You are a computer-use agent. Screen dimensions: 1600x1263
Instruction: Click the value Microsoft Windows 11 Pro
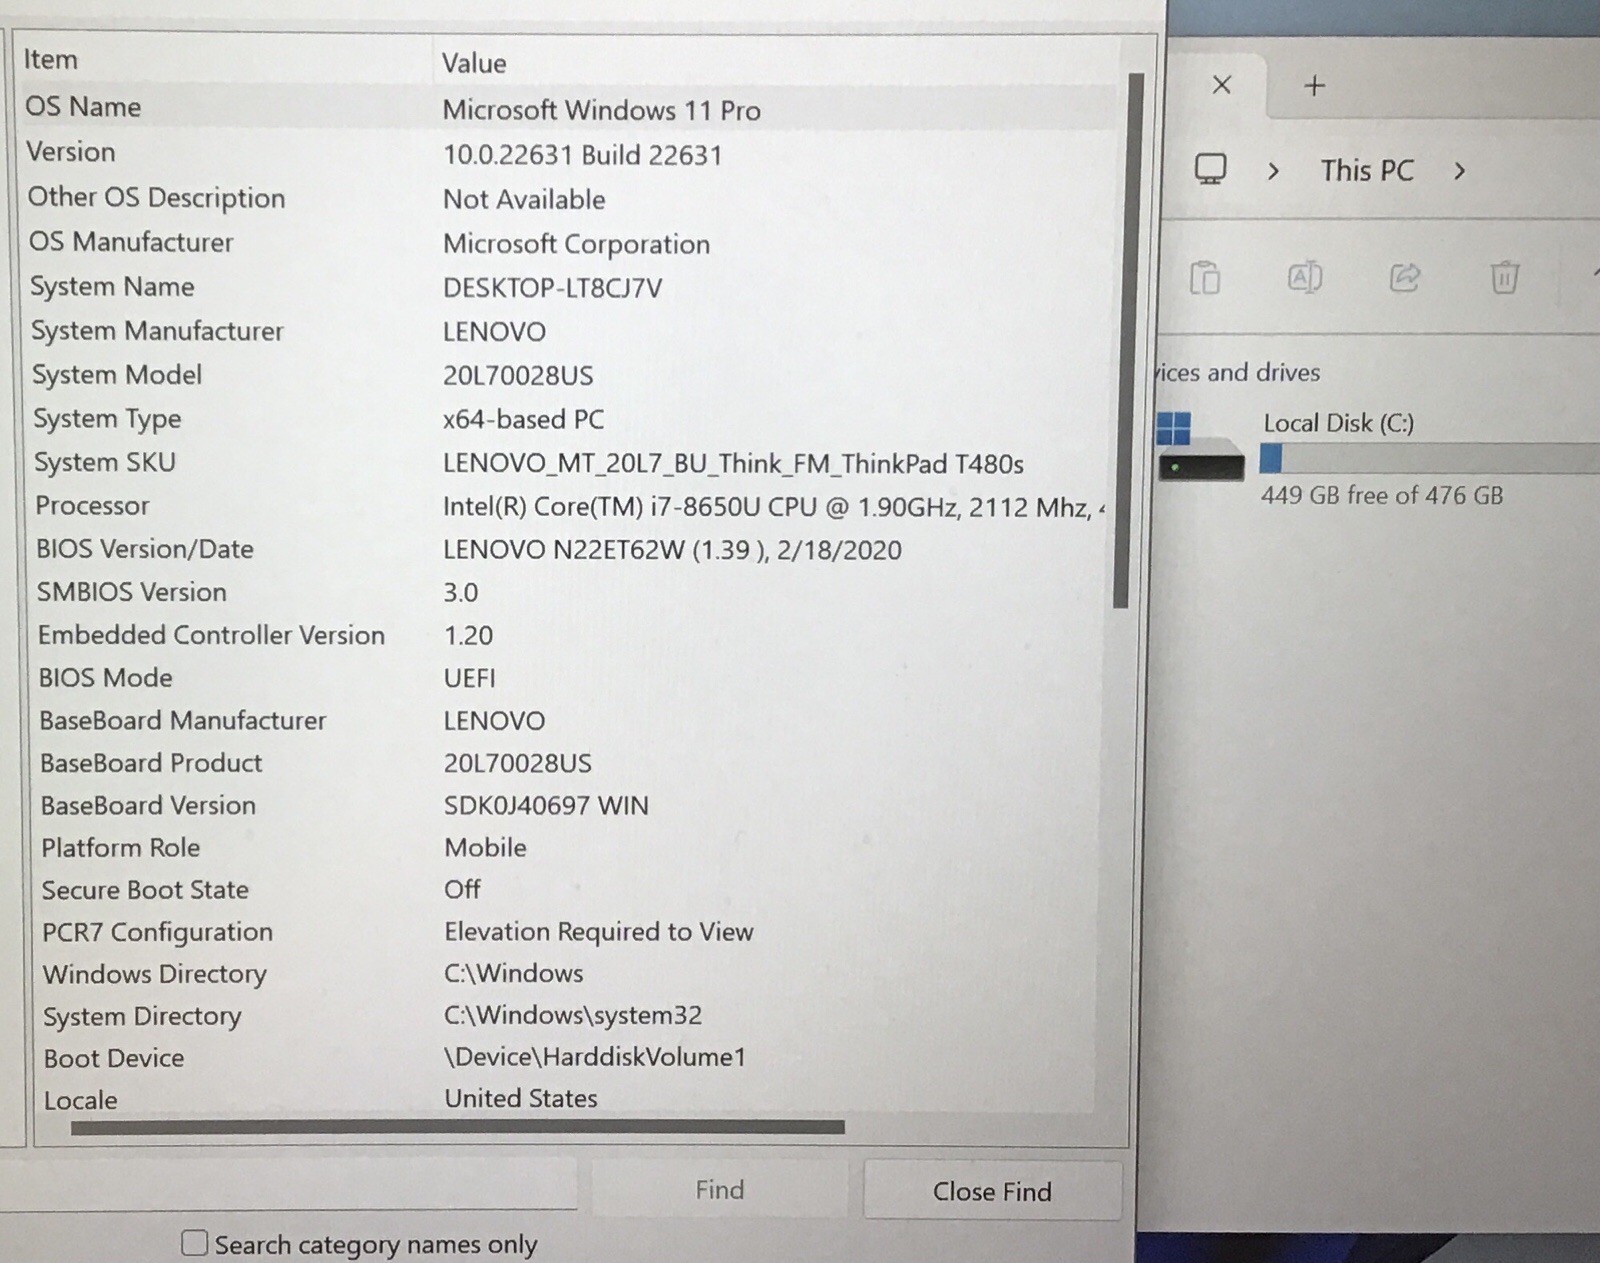click(601, 110)
